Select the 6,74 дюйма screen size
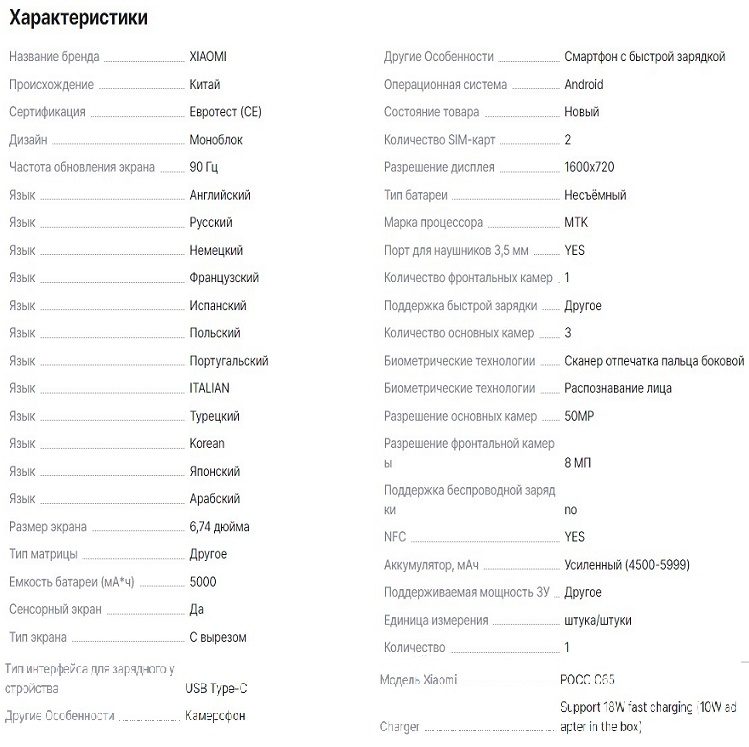 click(219, 526)
